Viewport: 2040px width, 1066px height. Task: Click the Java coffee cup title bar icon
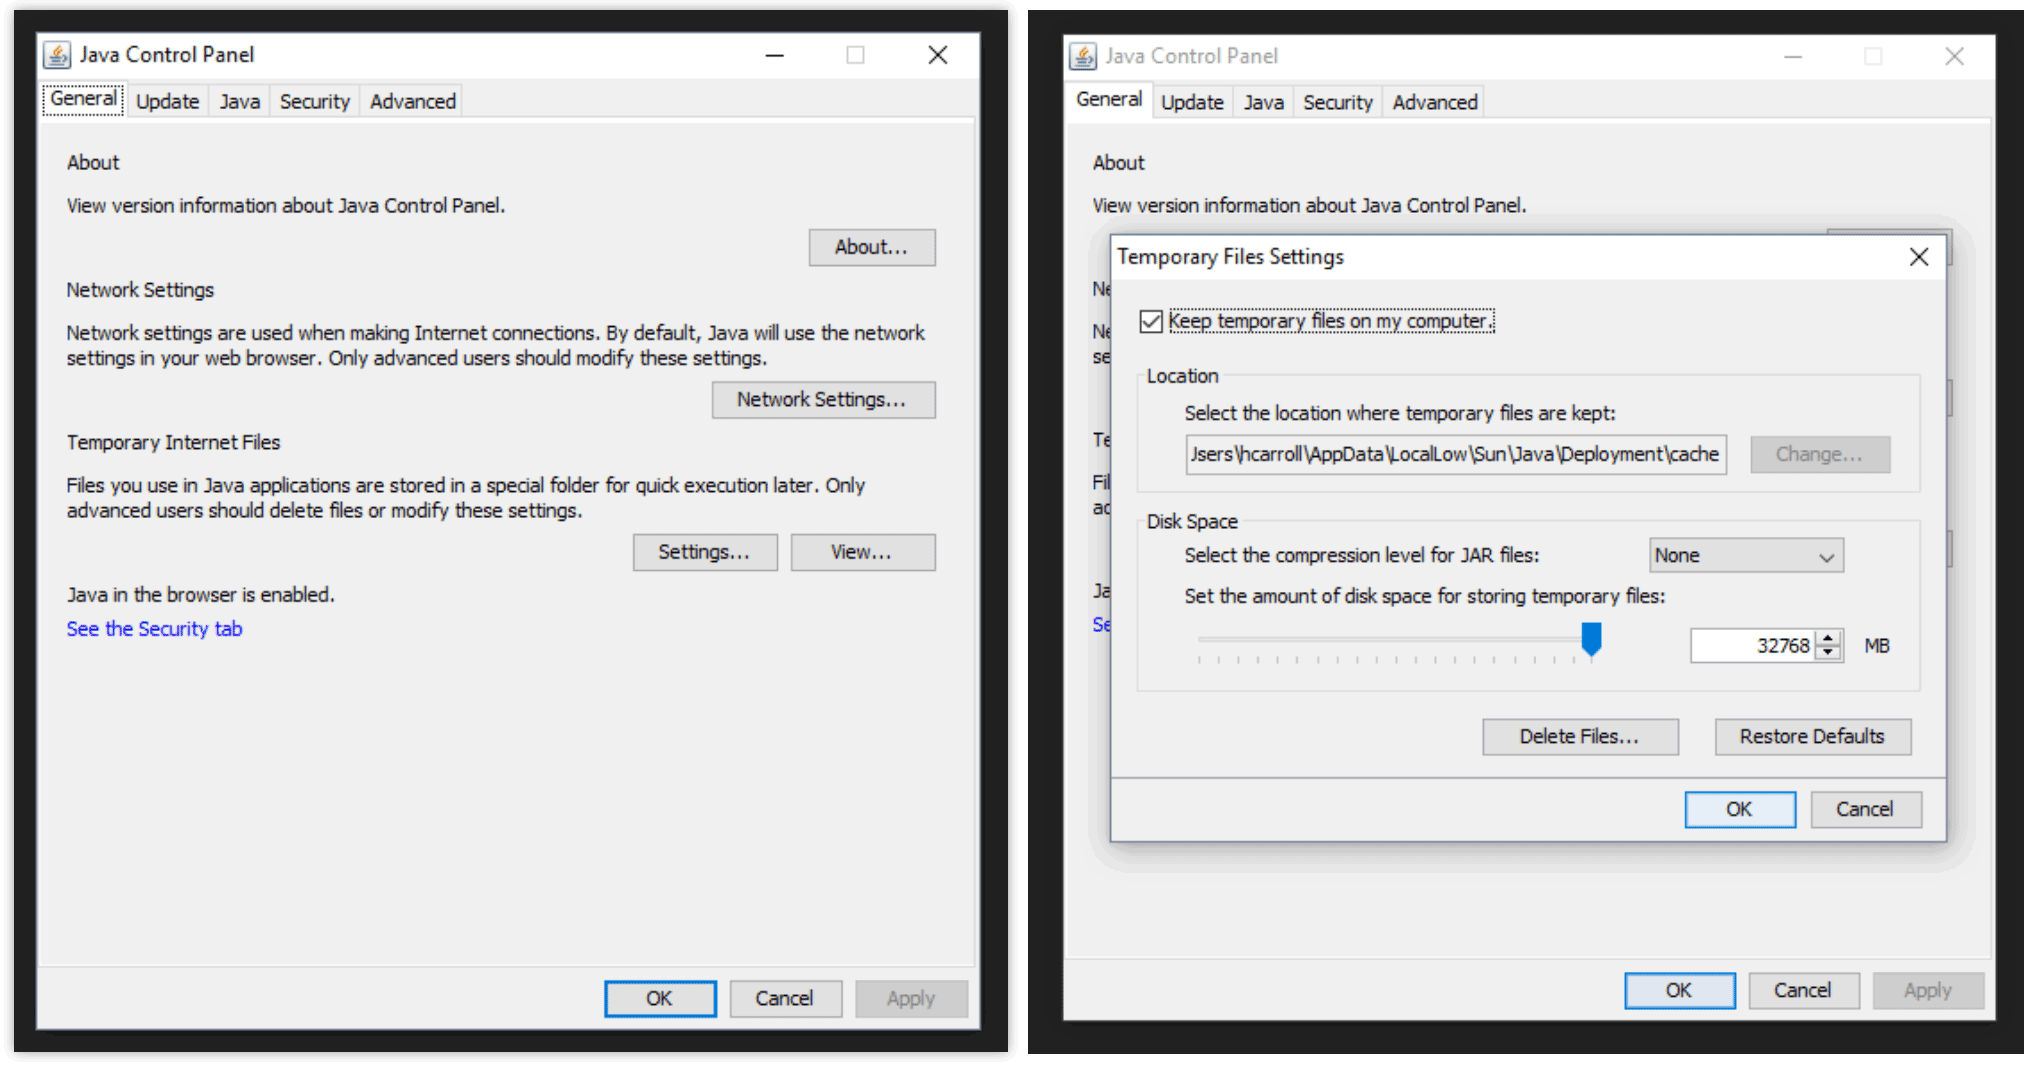(57, 55)
